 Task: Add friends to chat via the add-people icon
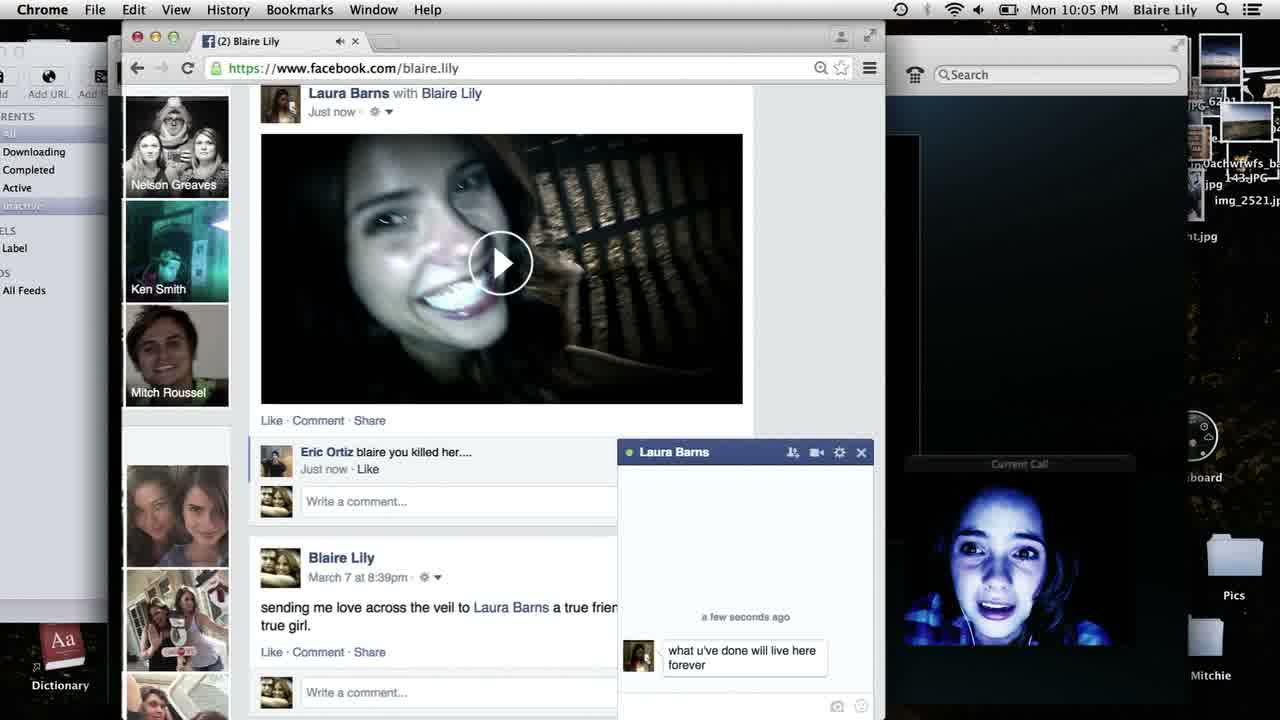792,453
